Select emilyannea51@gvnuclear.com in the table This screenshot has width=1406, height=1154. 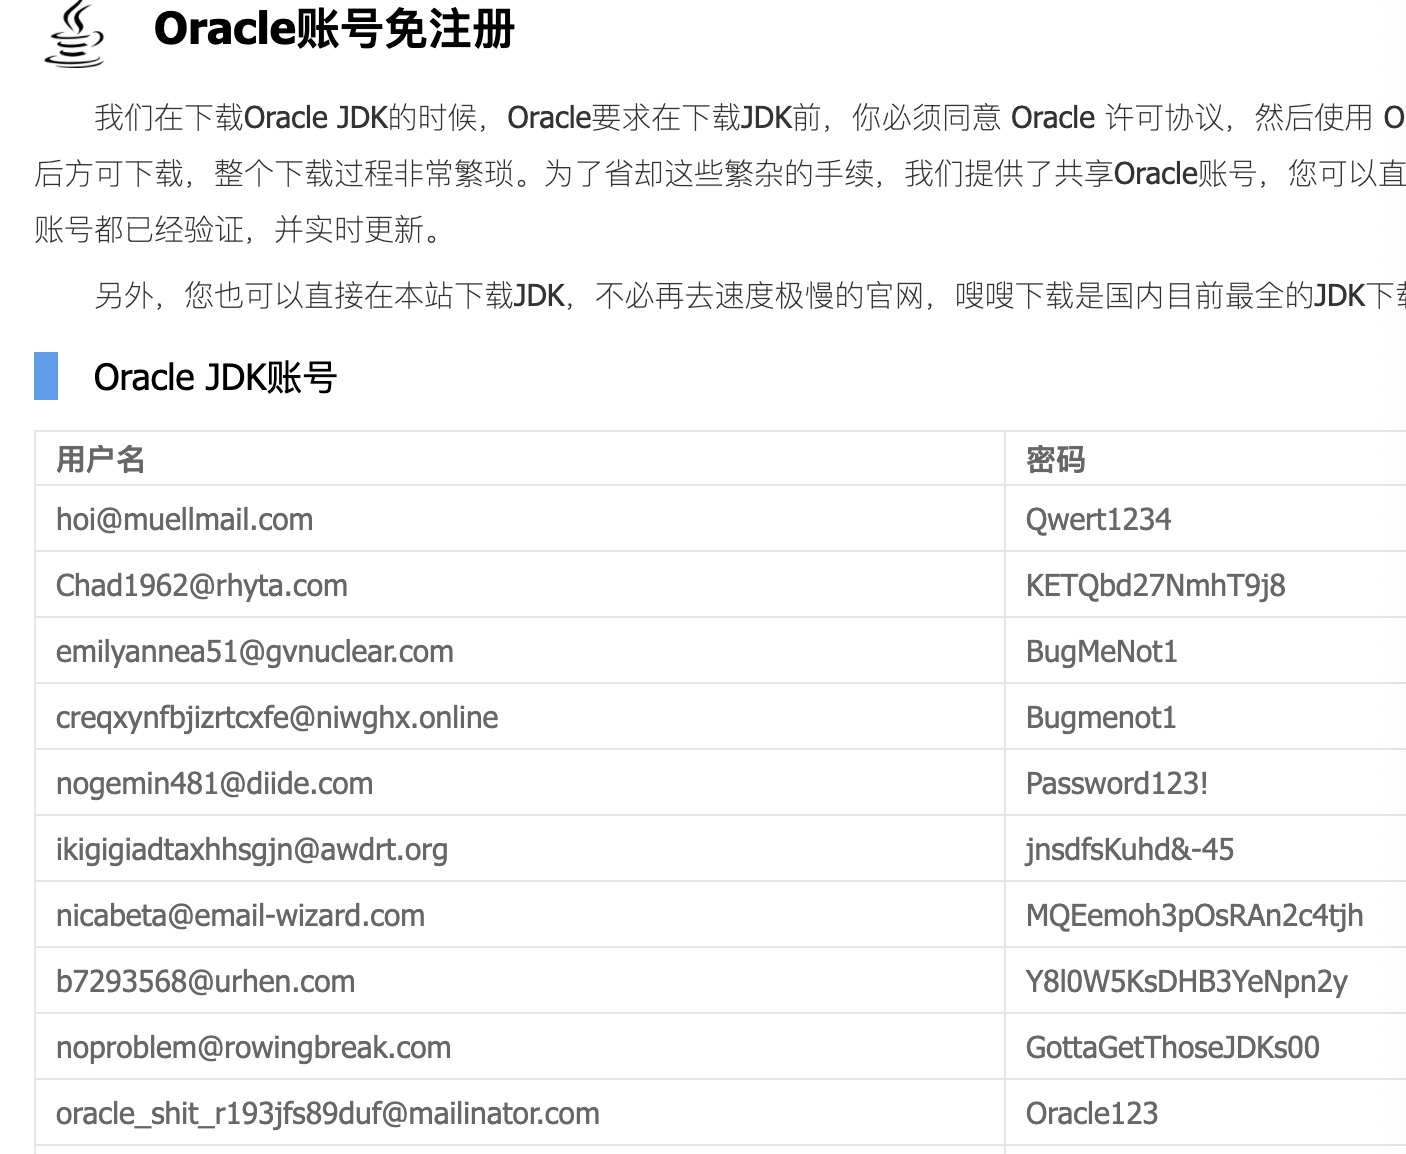[x=254, y=651]
